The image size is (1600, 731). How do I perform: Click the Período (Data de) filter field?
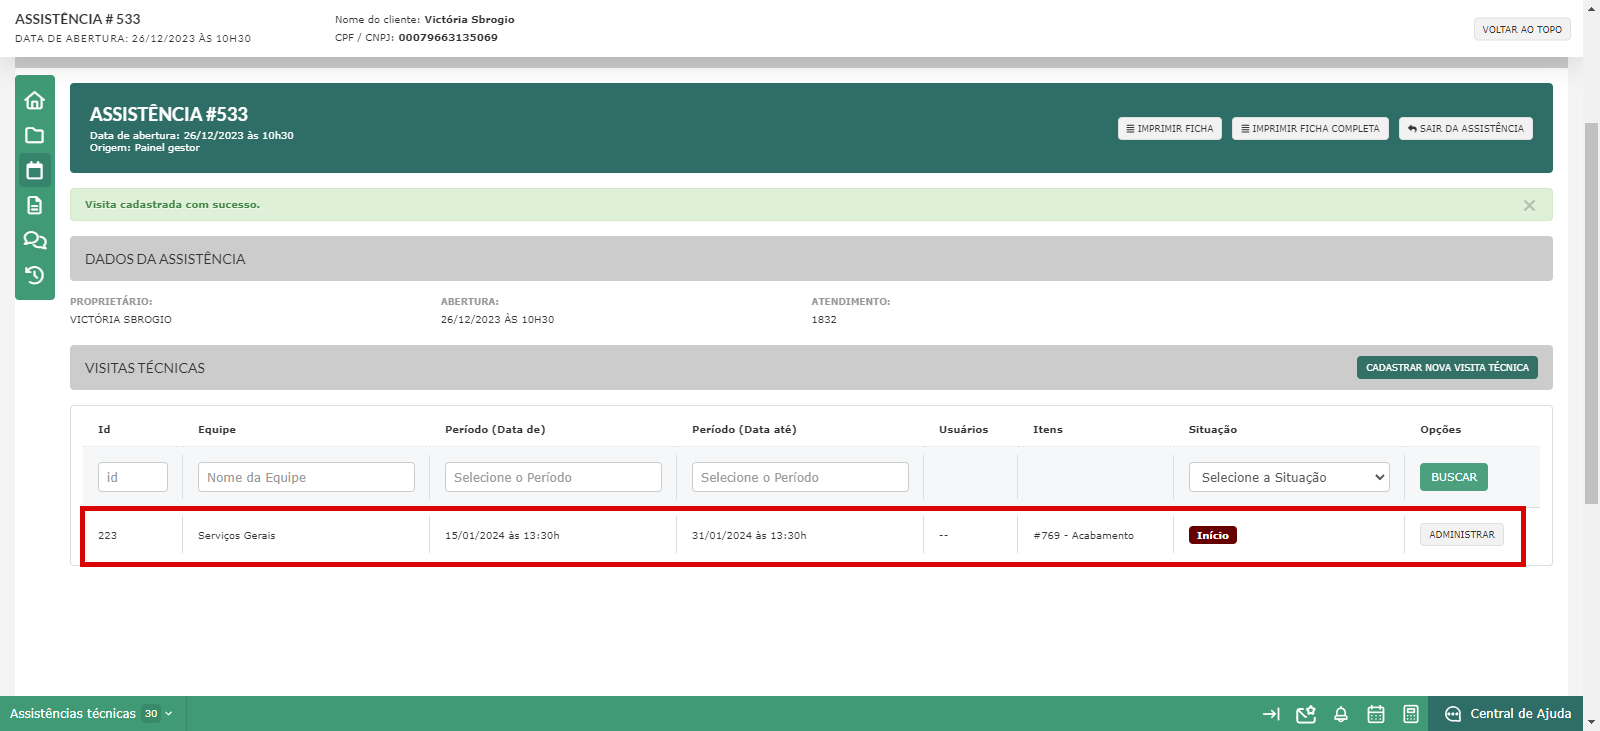click(553, 477)
